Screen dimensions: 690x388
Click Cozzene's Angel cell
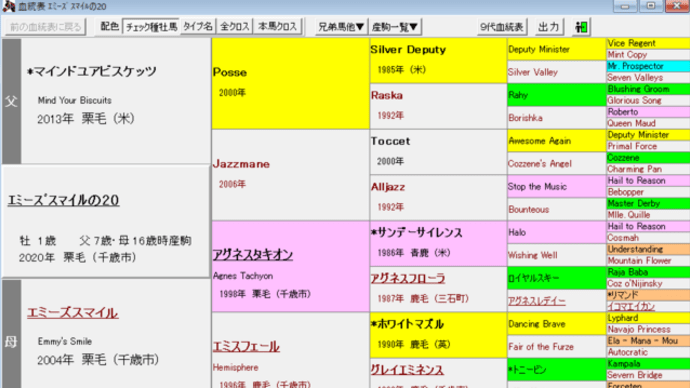(556, 164)
